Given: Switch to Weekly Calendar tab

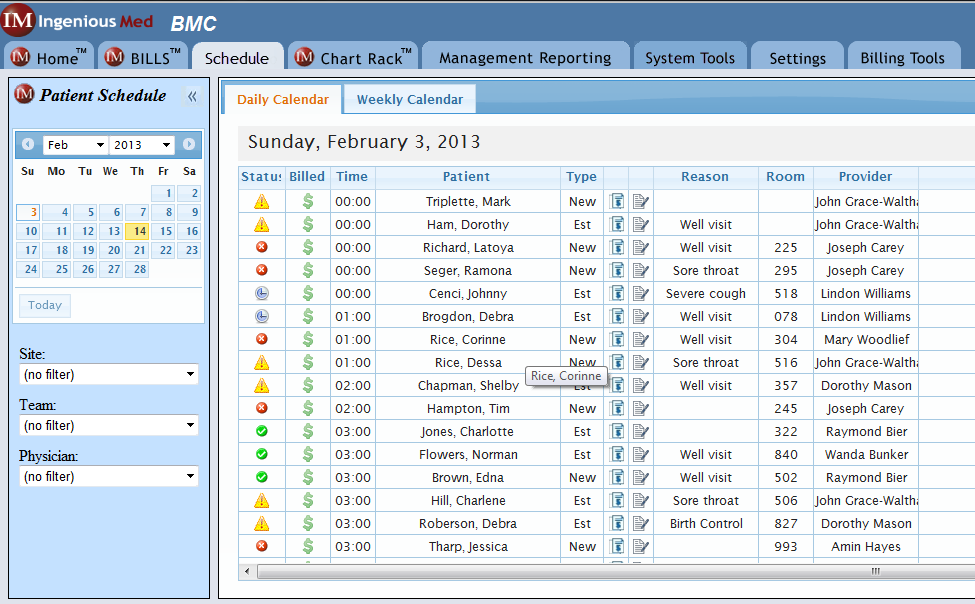Looking at the screenshot, I should tap(410, 100).
